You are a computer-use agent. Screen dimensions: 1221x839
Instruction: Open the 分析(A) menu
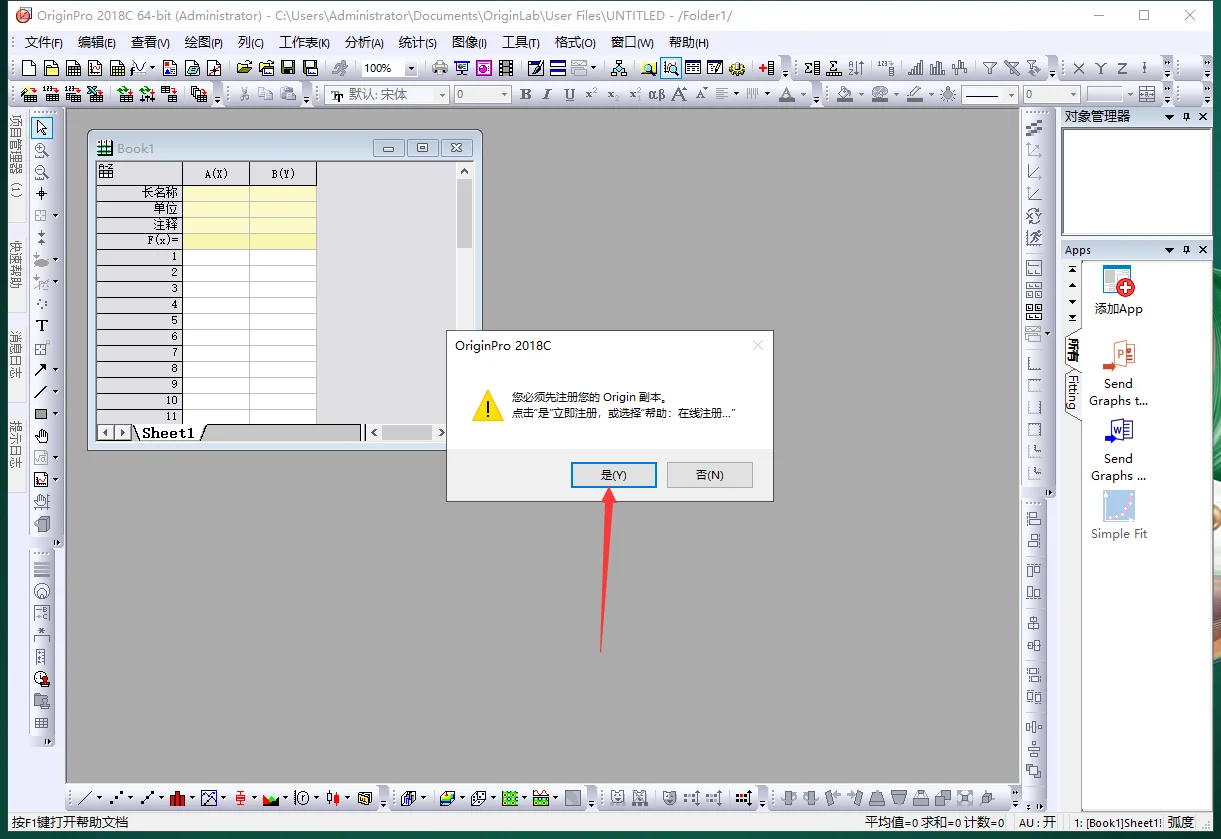(364, 42)
